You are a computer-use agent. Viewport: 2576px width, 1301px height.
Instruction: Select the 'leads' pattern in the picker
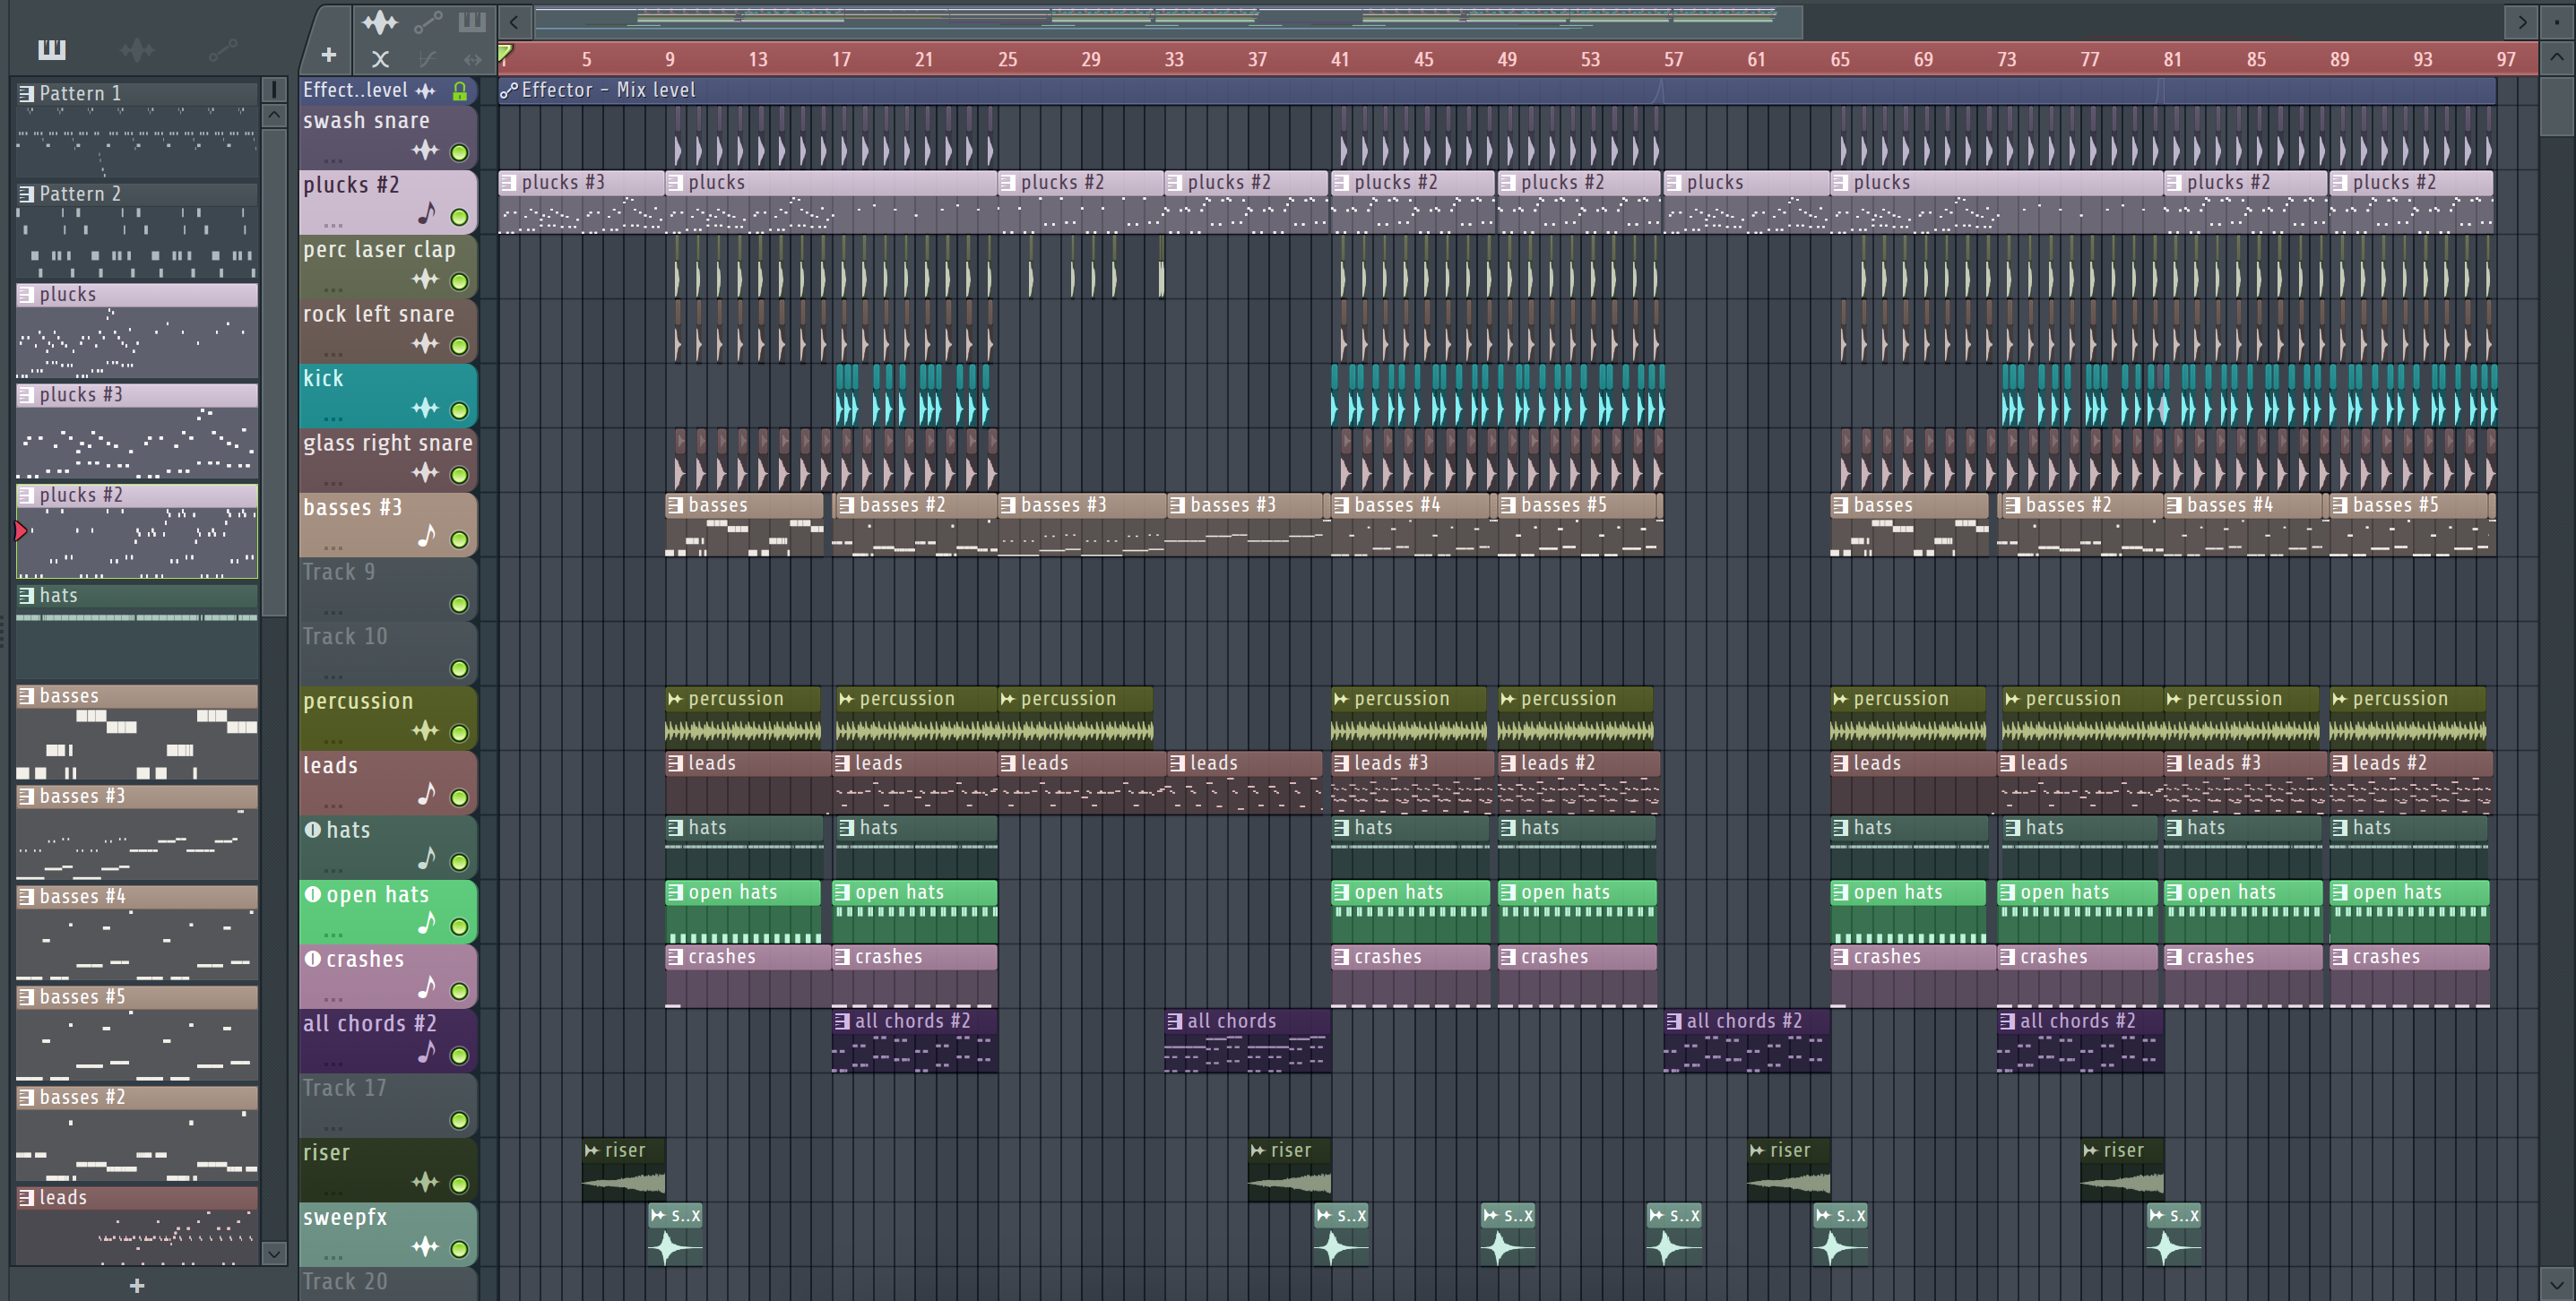coord(137,1226)
